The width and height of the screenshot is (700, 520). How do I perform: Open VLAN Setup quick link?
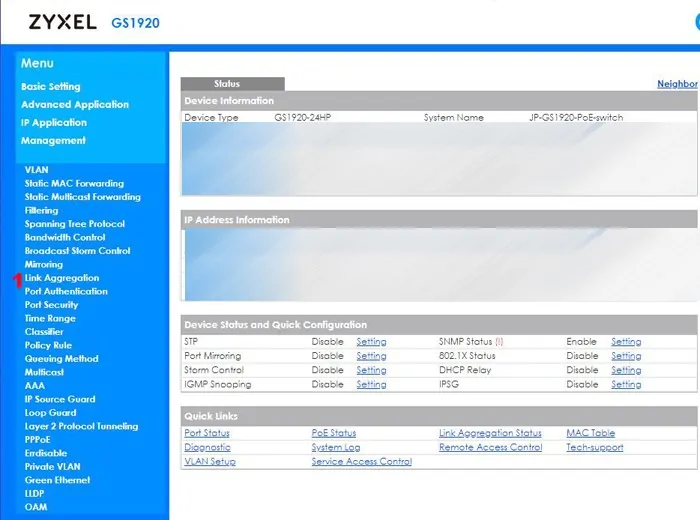[x=210, y=462]
